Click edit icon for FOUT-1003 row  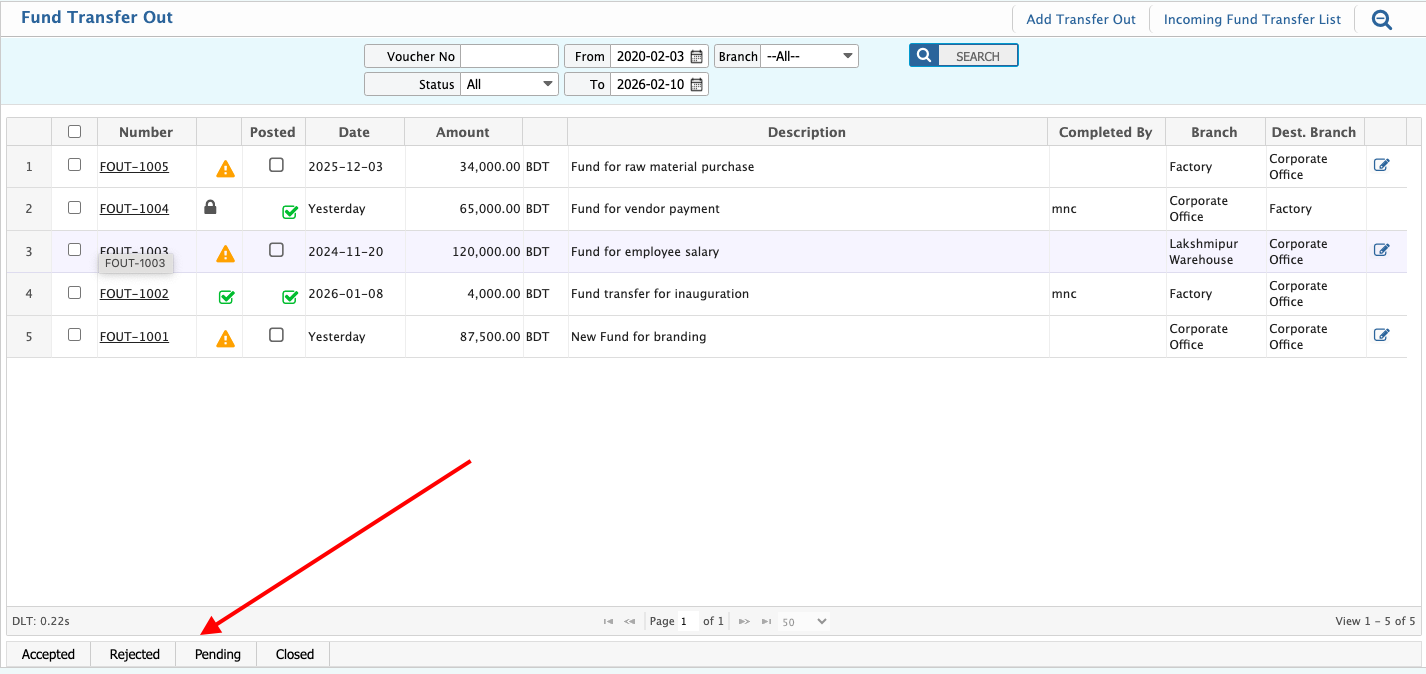[x=1381, y=251]
